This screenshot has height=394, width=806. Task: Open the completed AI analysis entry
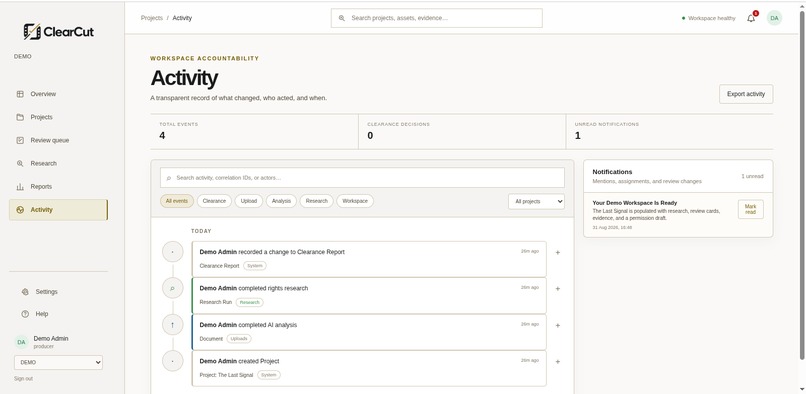(x=369, y=332)
